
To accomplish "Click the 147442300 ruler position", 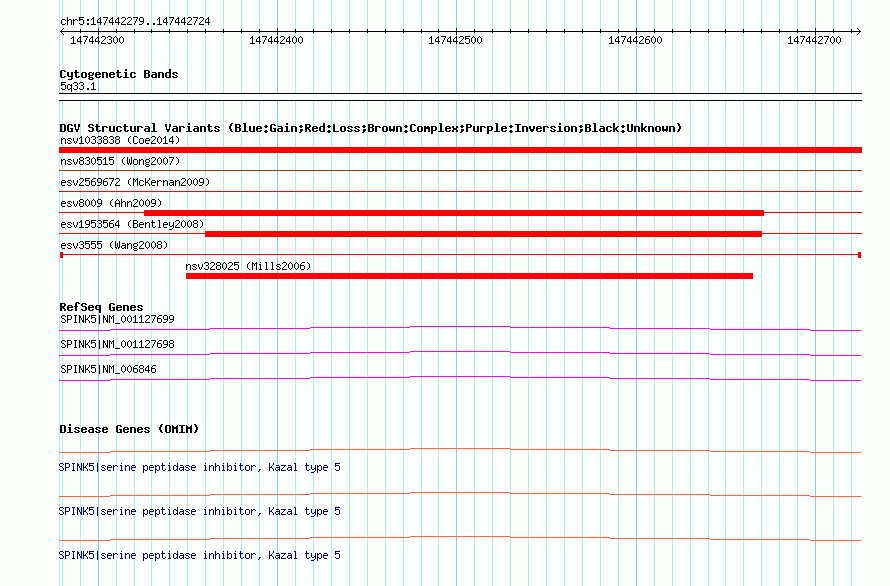I will pos(97,40).
